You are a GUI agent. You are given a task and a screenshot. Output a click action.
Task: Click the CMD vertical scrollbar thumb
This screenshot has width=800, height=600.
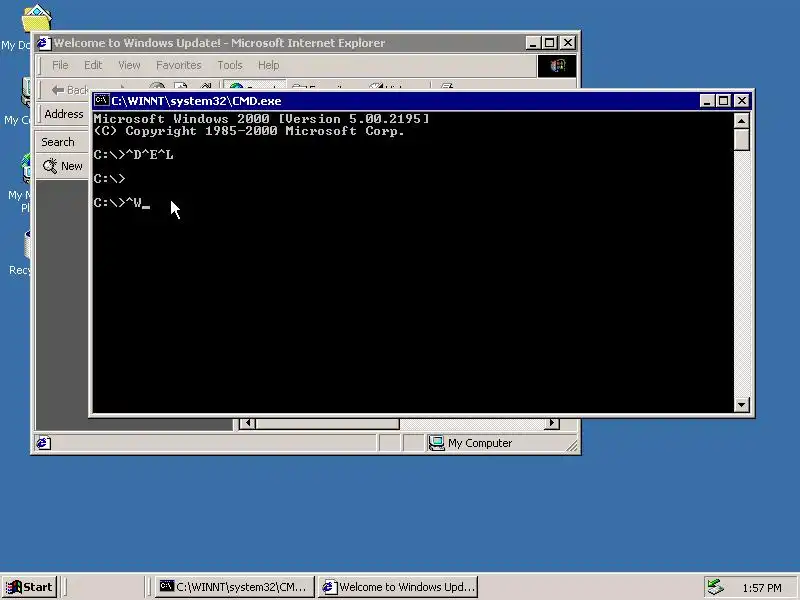pyautogui.click(x=741, y=140)
